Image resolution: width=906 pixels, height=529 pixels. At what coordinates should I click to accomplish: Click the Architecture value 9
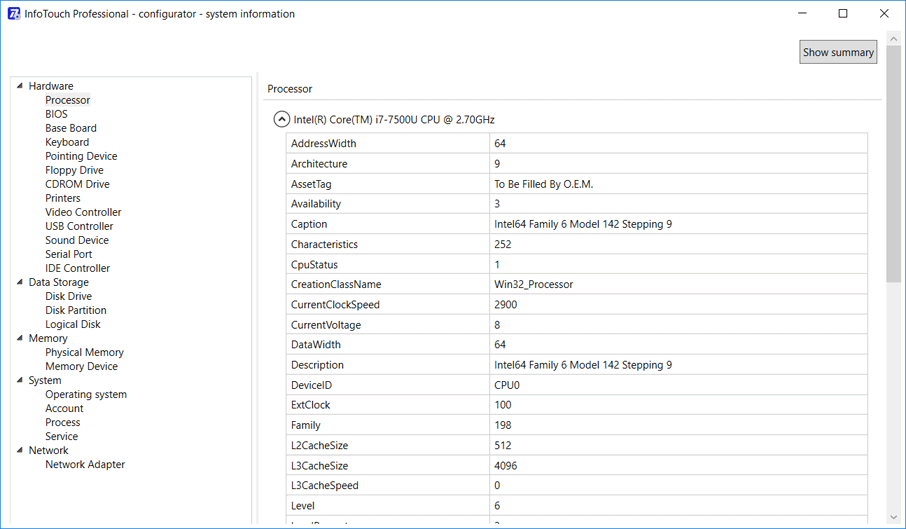click(x=497, y=163)
